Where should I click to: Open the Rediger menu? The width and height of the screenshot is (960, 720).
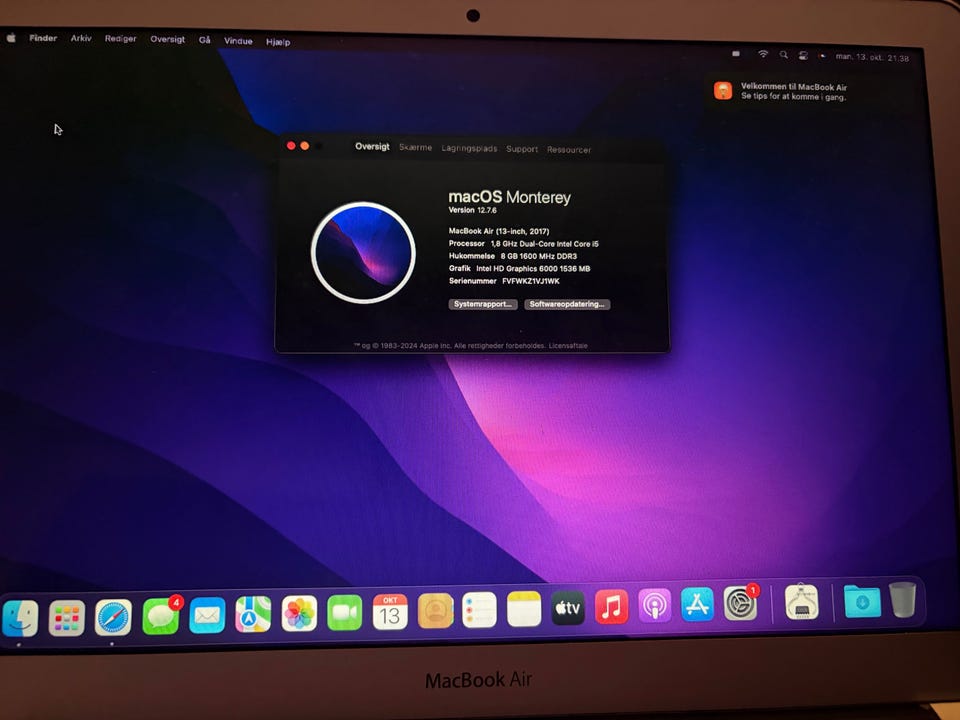point(121,39)
